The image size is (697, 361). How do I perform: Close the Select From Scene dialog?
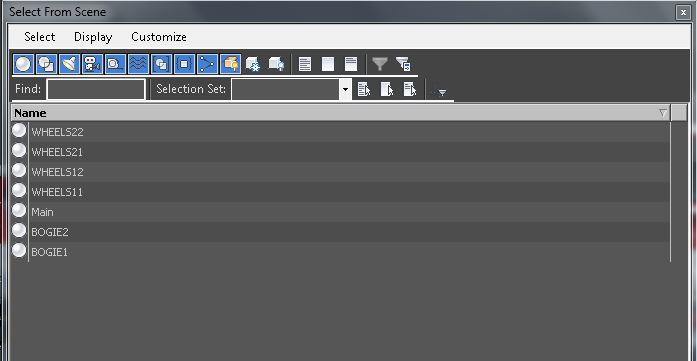[683, 12]
